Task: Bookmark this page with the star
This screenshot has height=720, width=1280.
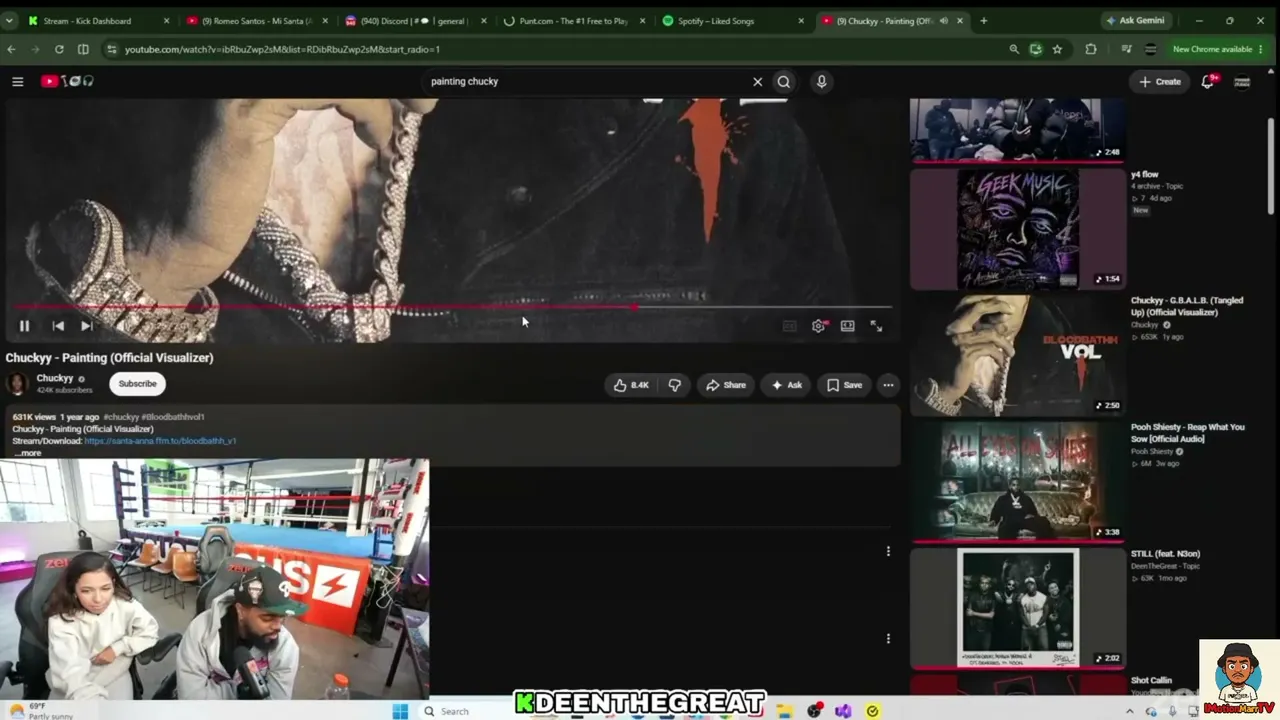Action: tap(1057, 49)
